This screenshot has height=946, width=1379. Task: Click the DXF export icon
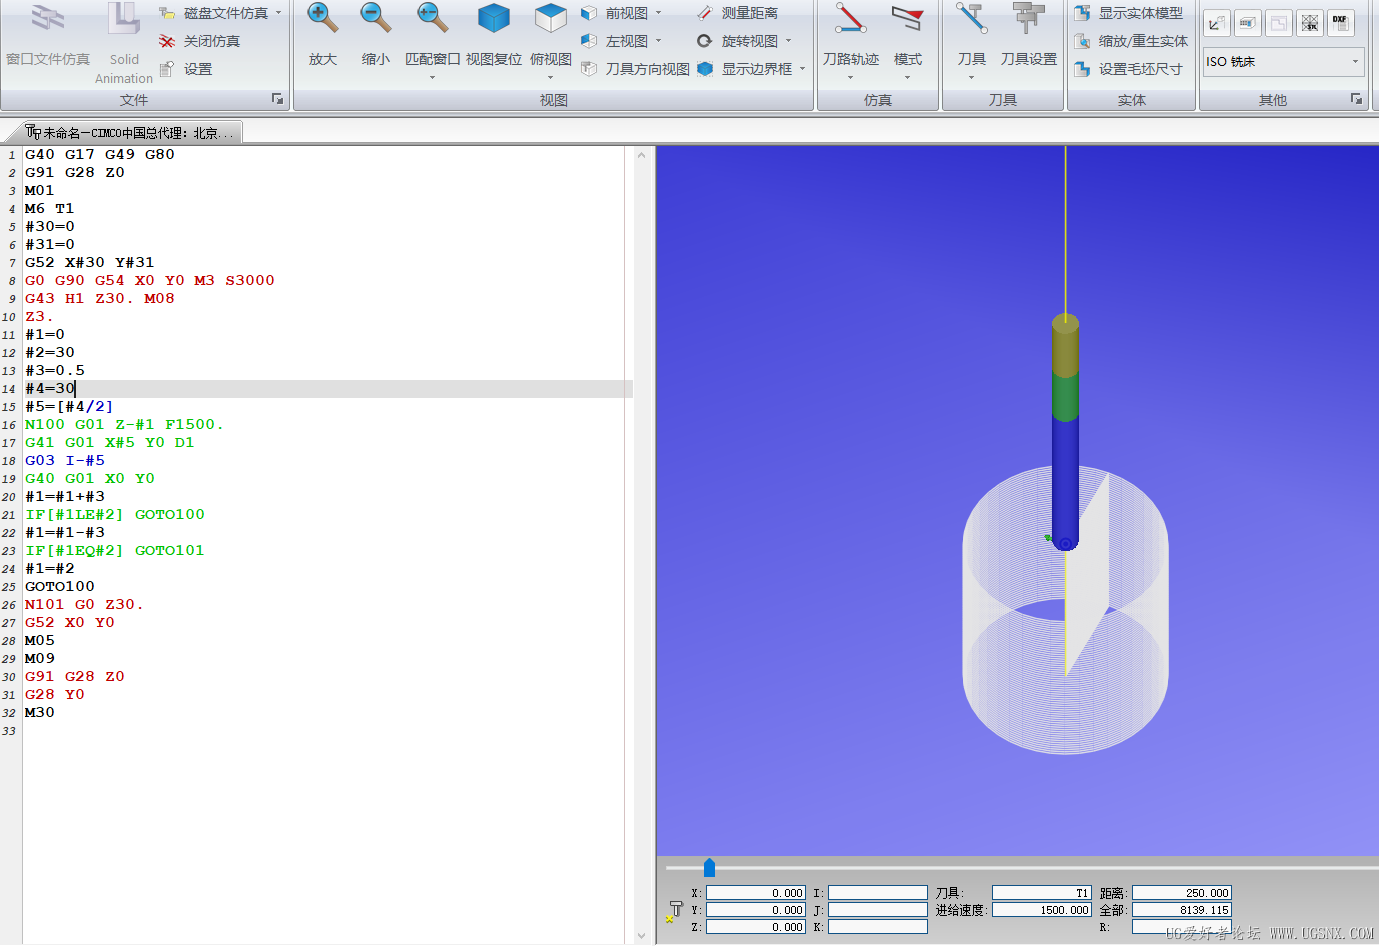click(1340, 23)
